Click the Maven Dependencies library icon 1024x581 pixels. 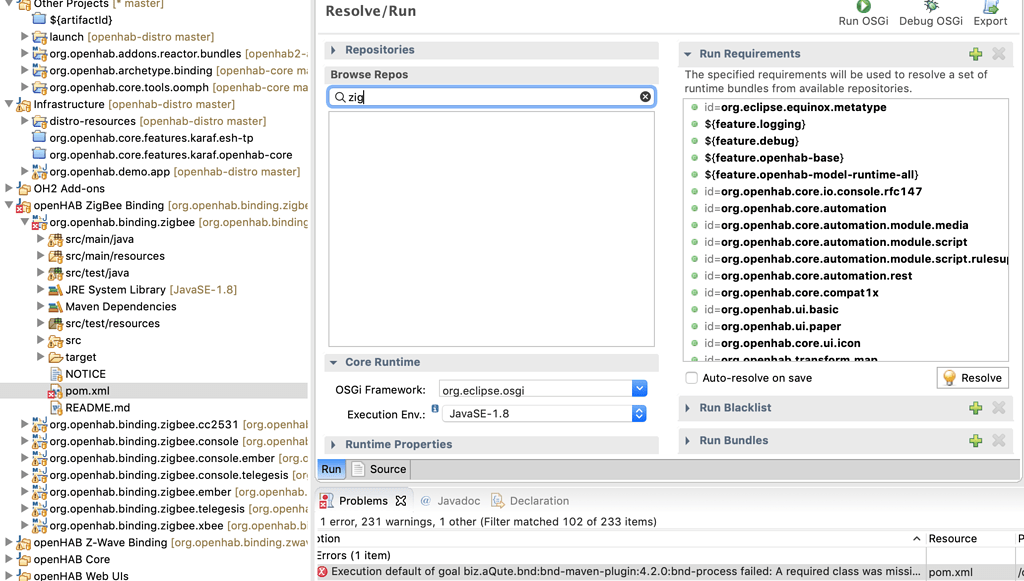point(56,307)
